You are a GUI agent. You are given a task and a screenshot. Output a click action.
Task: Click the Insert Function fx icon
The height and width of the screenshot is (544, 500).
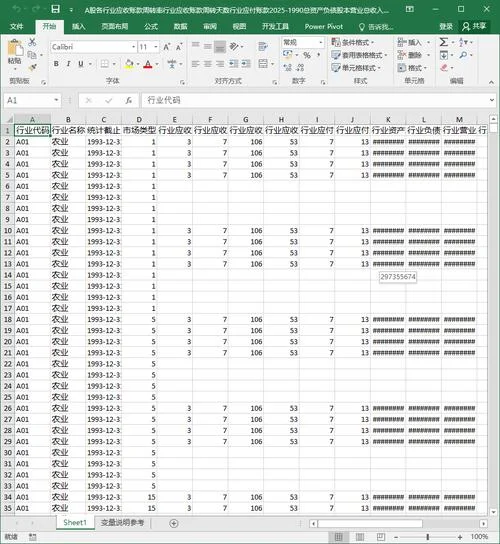tap(128, 101)
